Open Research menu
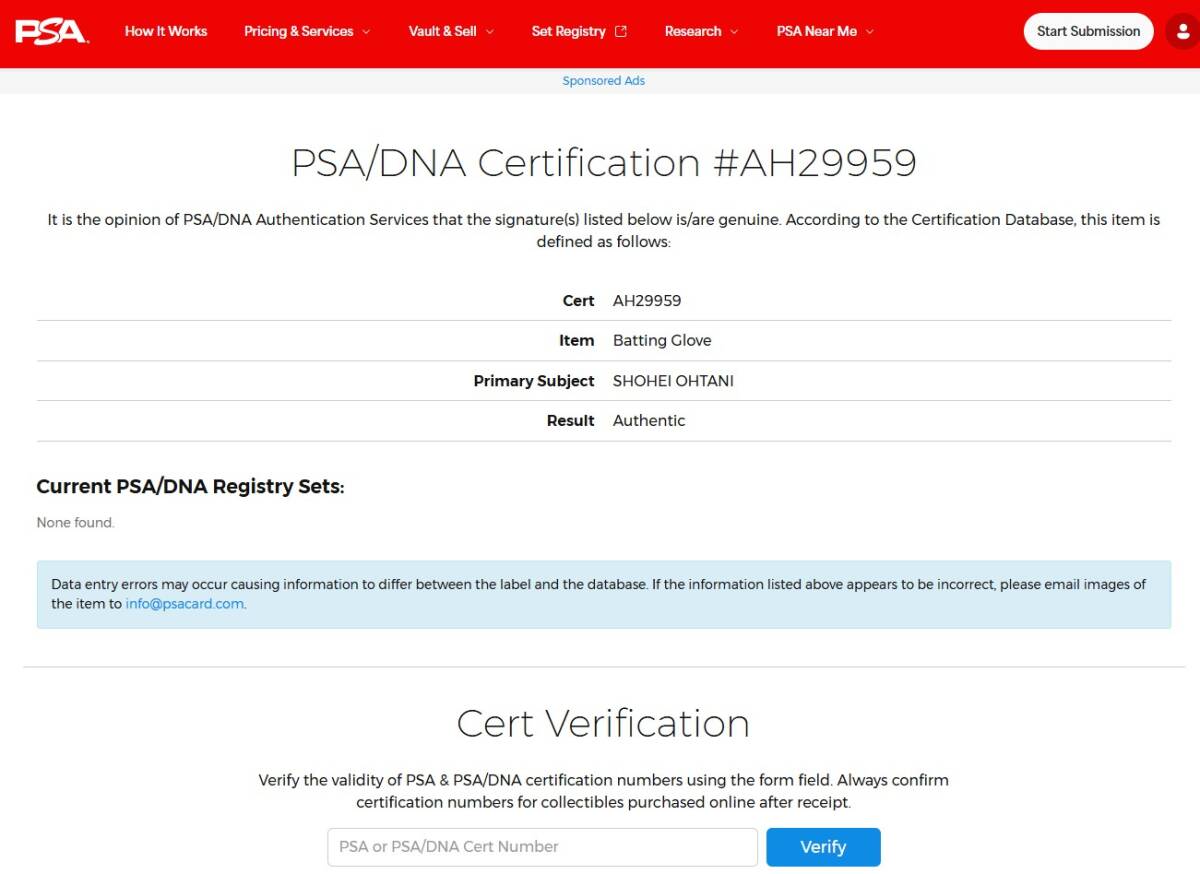 (x=692, y=31)
